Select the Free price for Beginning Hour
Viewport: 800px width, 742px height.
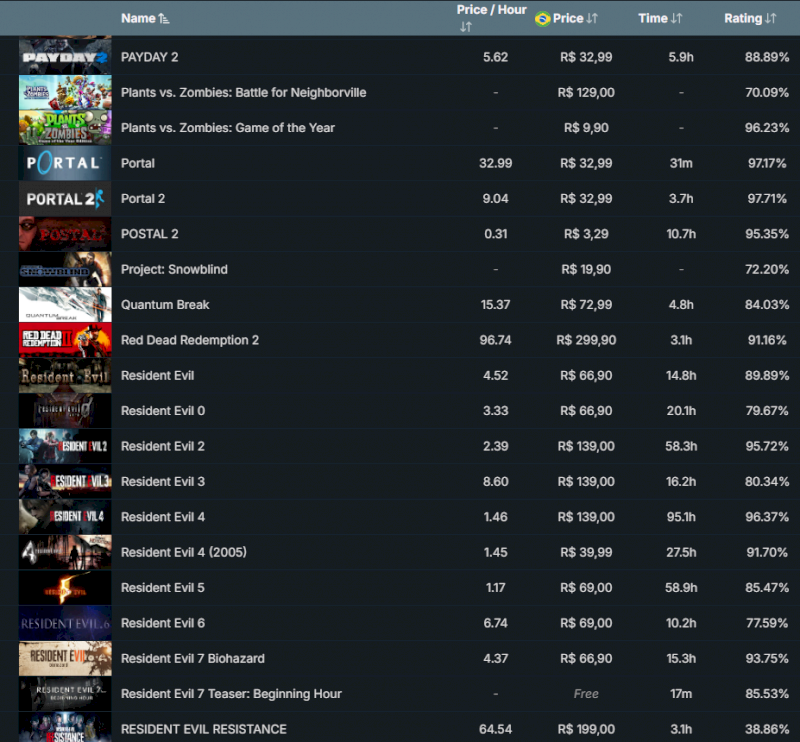click(x=586, y=694)
